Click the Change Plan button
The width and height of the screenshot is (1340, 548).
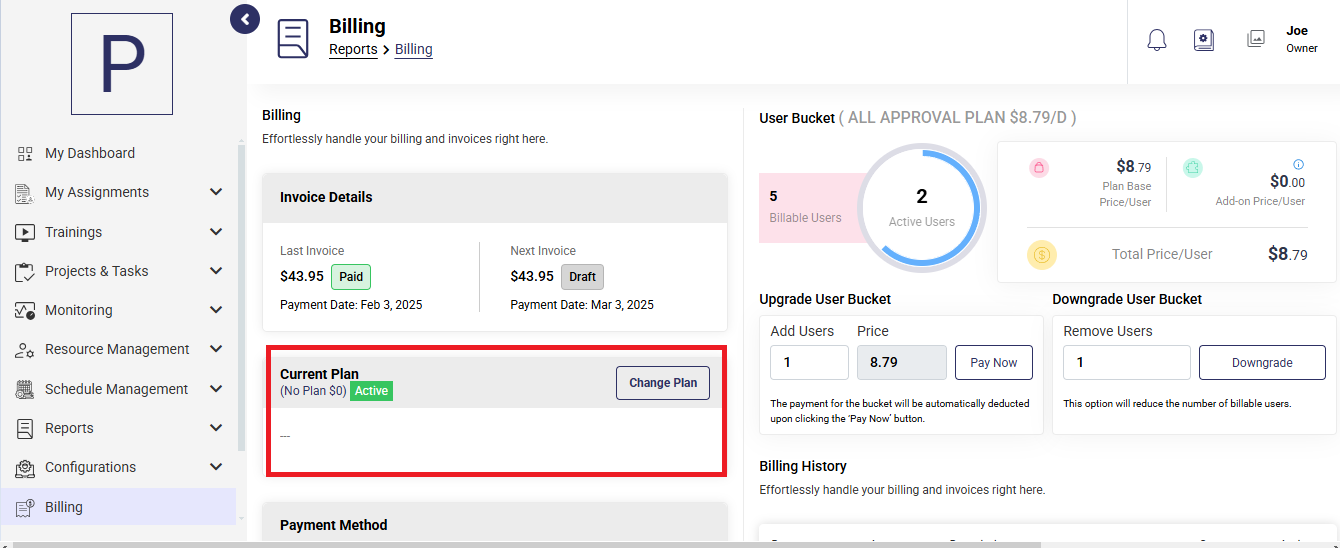point(663,383)
